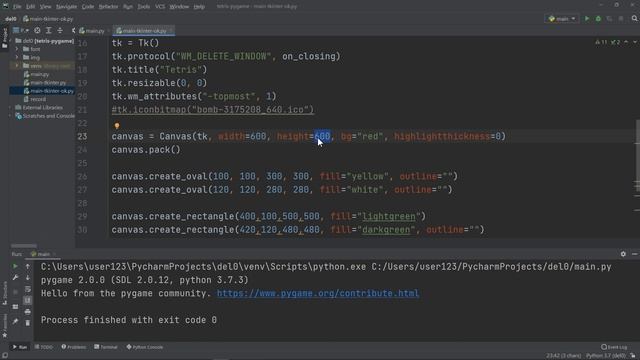Click the Project panel horizontal scrollbar

(x=24, y=246)
